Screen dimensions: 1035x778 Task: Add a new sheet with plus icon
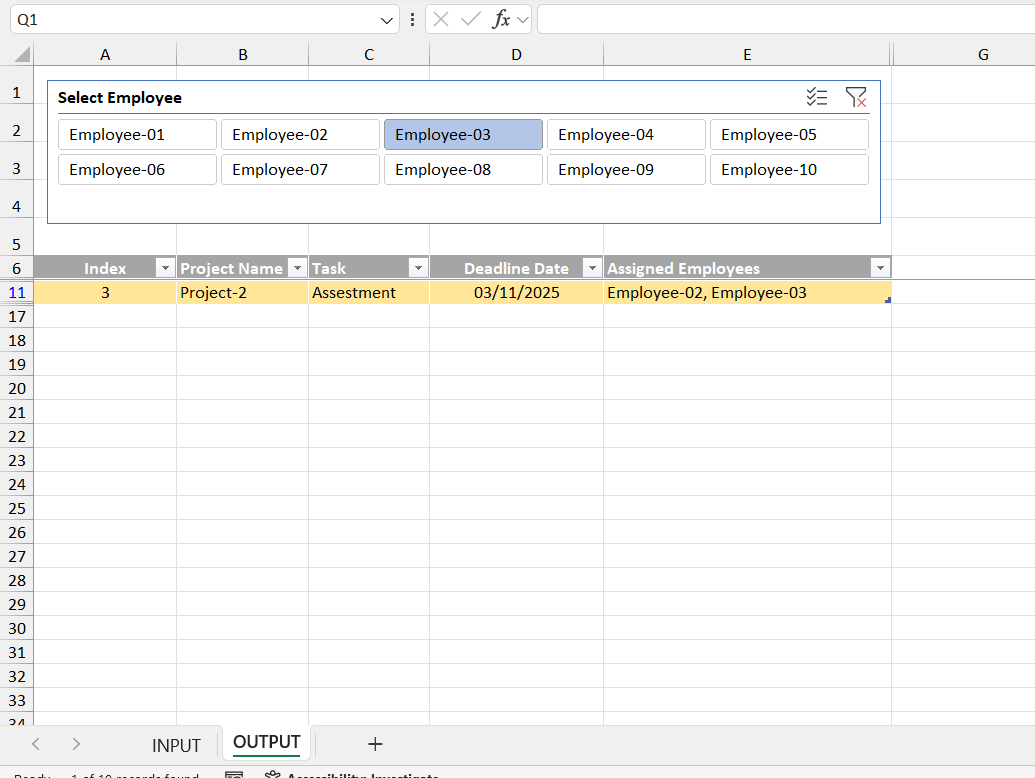375,744
